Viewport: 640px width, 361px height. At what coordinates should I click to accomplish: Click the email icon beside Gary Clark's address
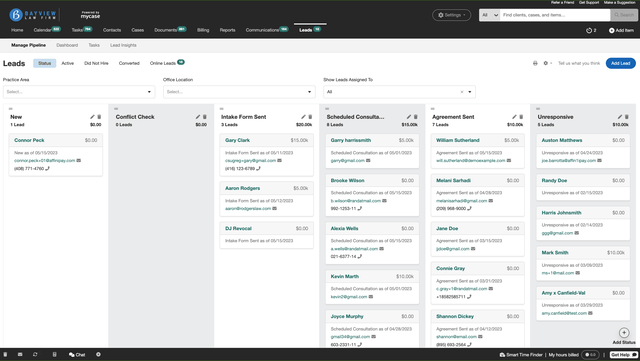(280, 160)
